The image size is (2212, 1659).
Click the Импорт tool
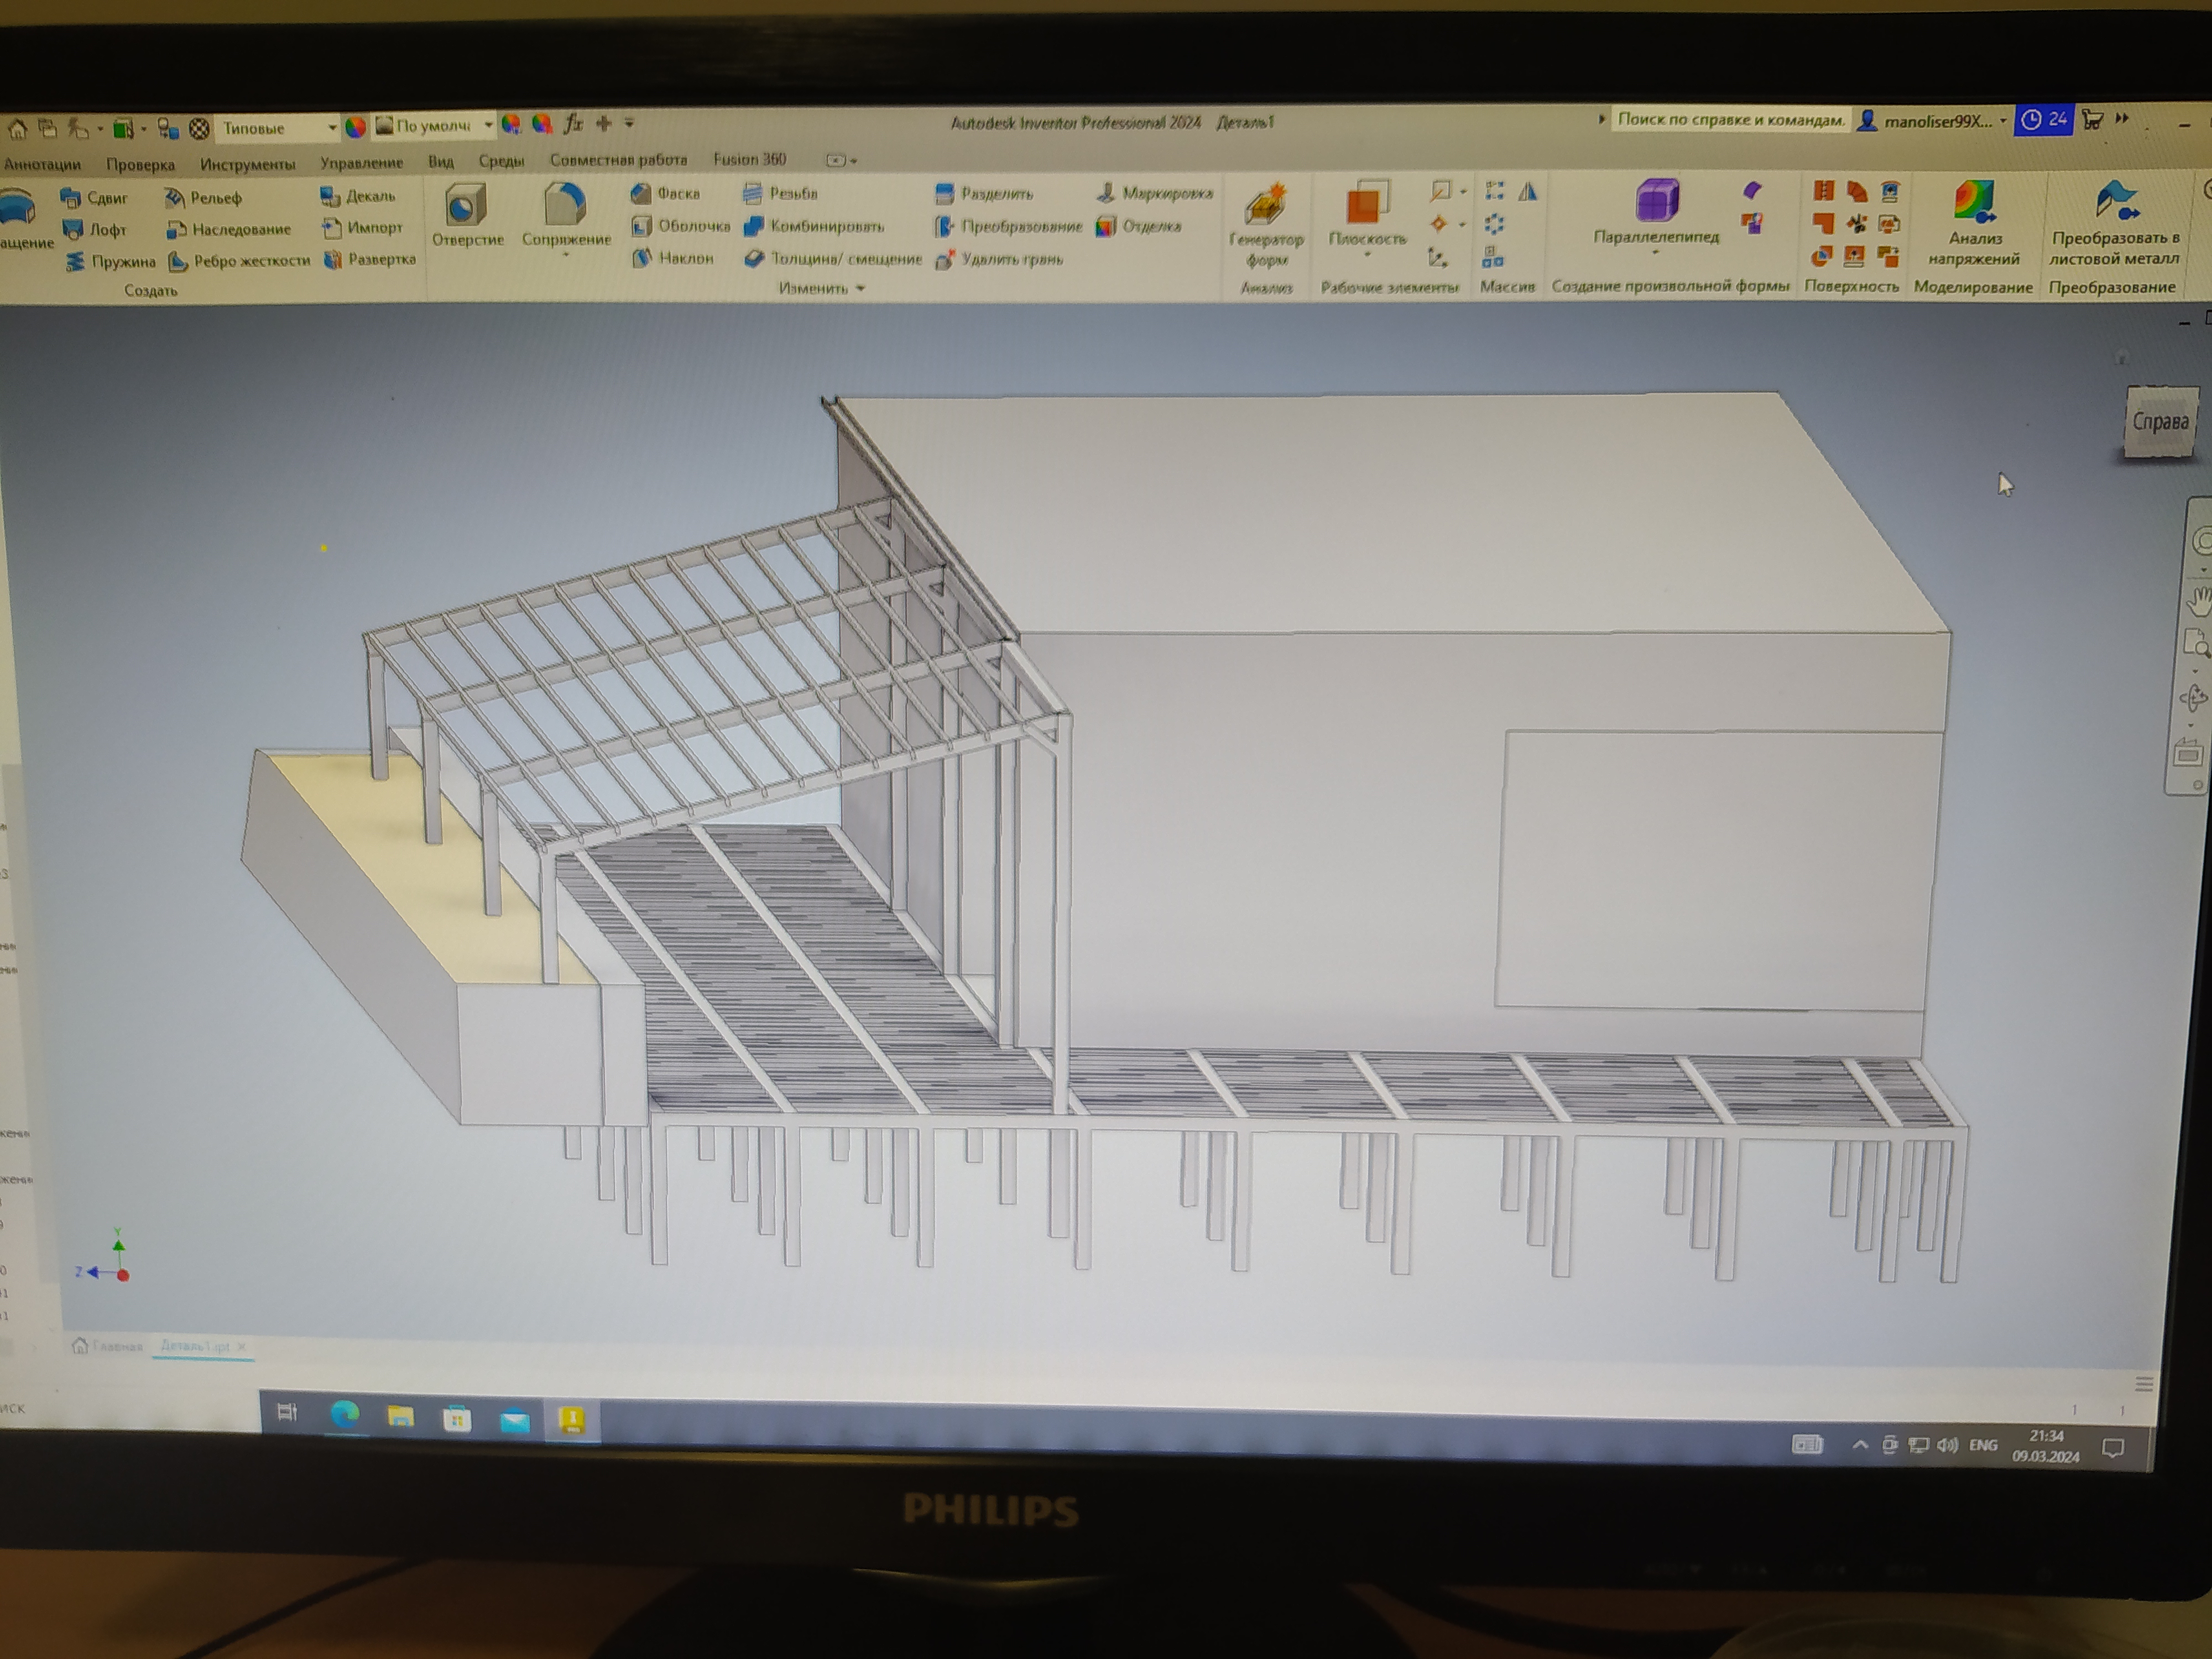click(362, 228)
